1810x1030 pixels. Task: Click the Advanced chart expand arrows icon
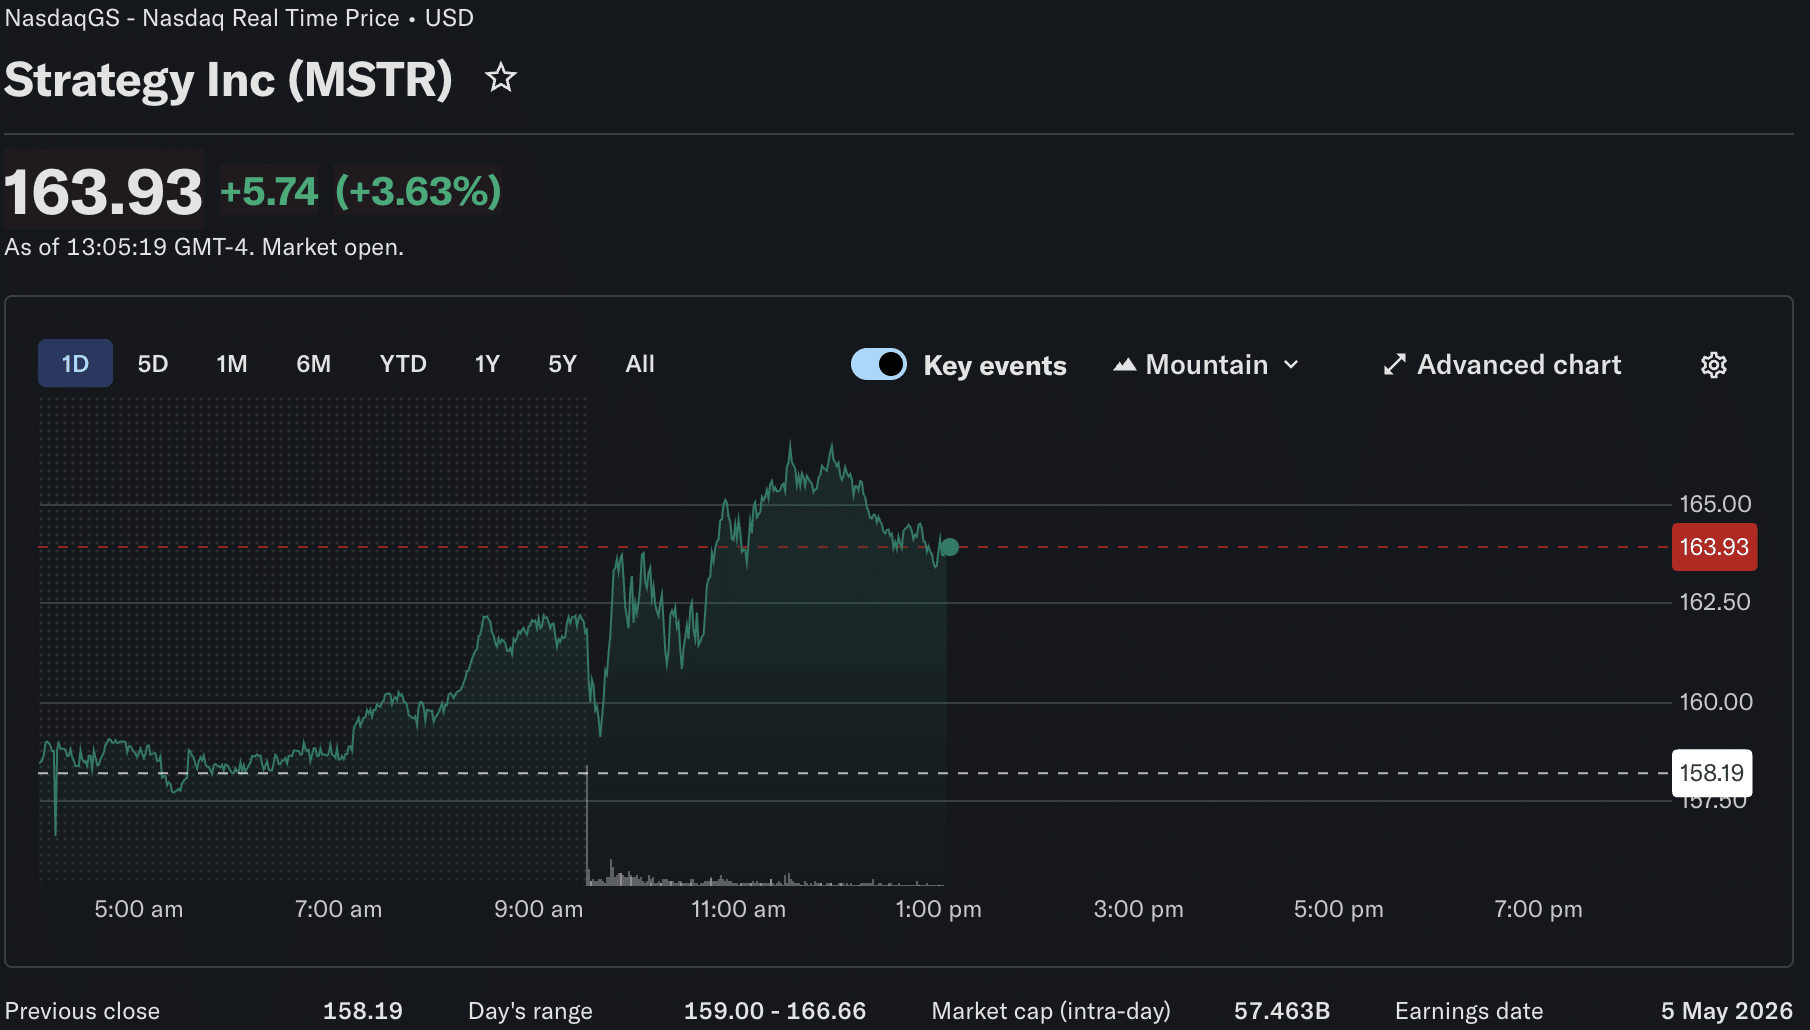tap(1394, 364)
